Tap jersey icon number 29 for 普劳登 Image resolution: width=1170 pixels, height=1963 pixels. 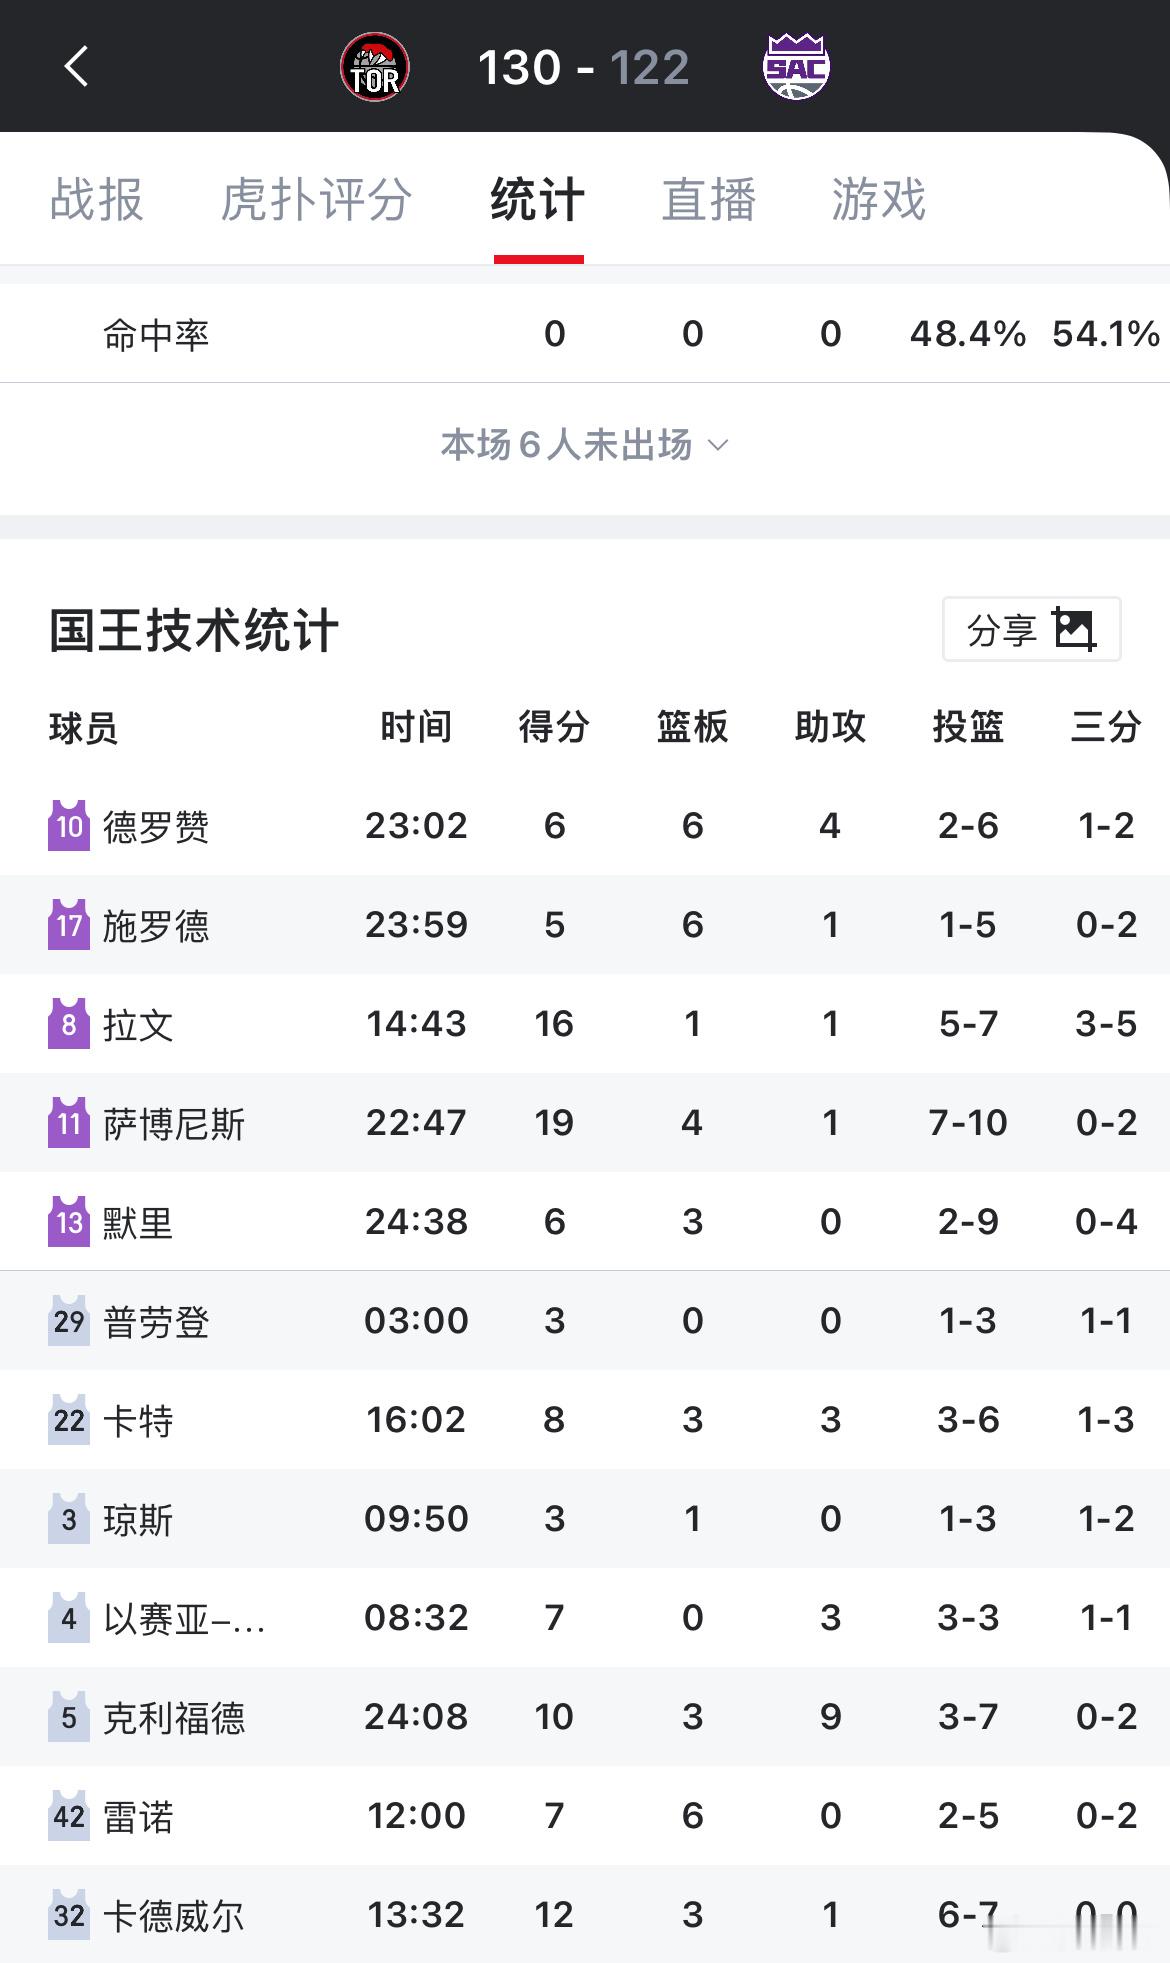point(69,1321)
